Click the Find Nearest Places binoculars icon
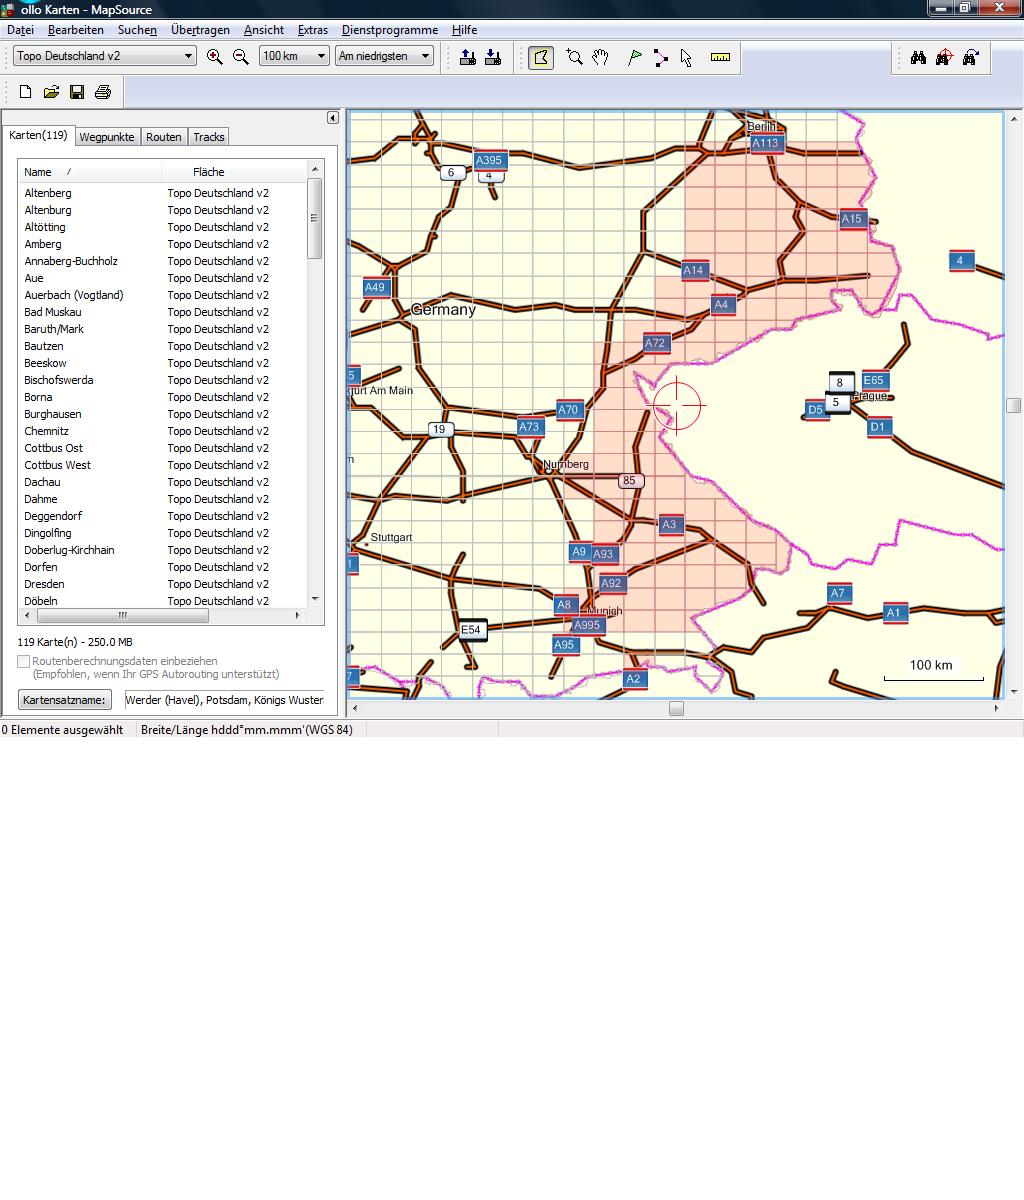The width and height of the screenshot is (1024, 1200). click(944, 58)
